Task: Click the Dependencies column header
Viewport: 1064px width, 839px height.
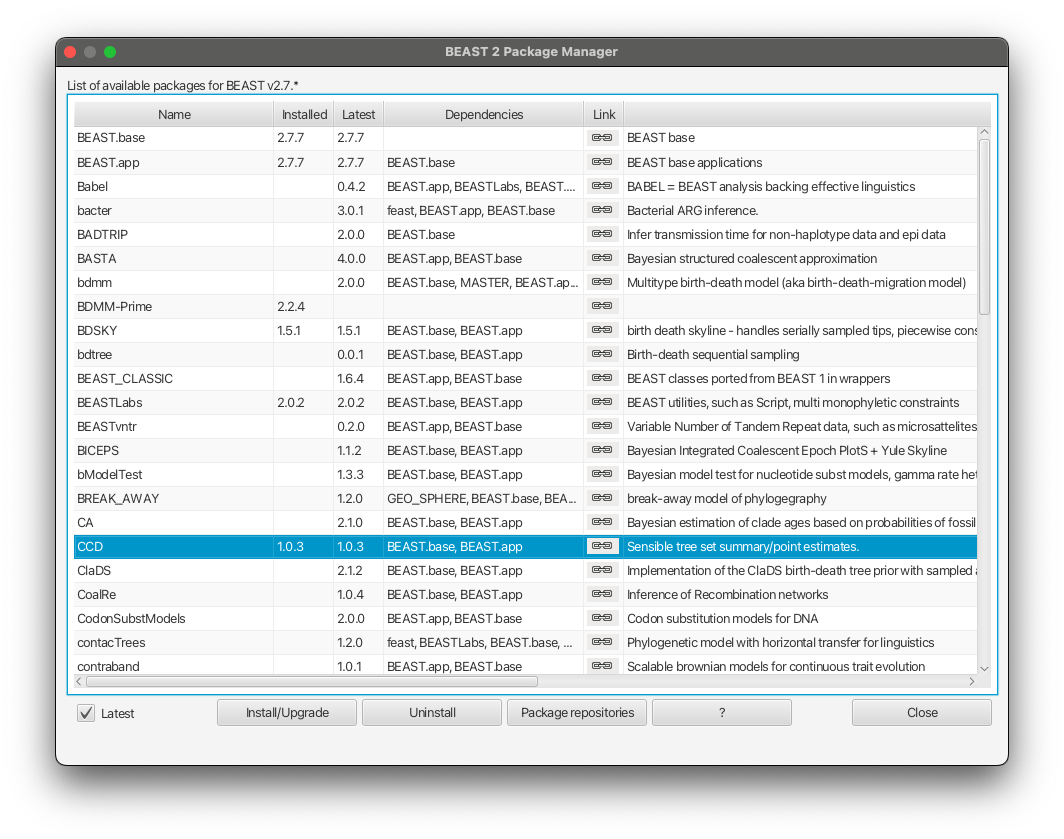Action: pos(484,114)
